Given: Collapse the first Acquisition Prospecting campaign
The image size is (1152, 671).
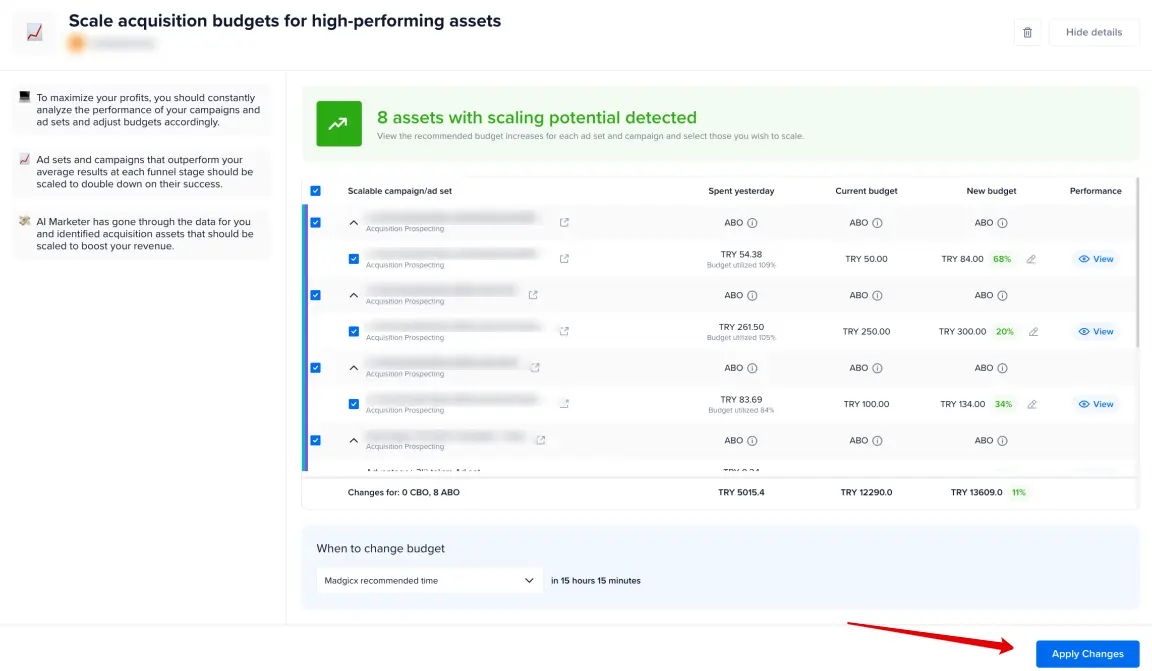Looking at the screenshot, I should coord(352,222).
